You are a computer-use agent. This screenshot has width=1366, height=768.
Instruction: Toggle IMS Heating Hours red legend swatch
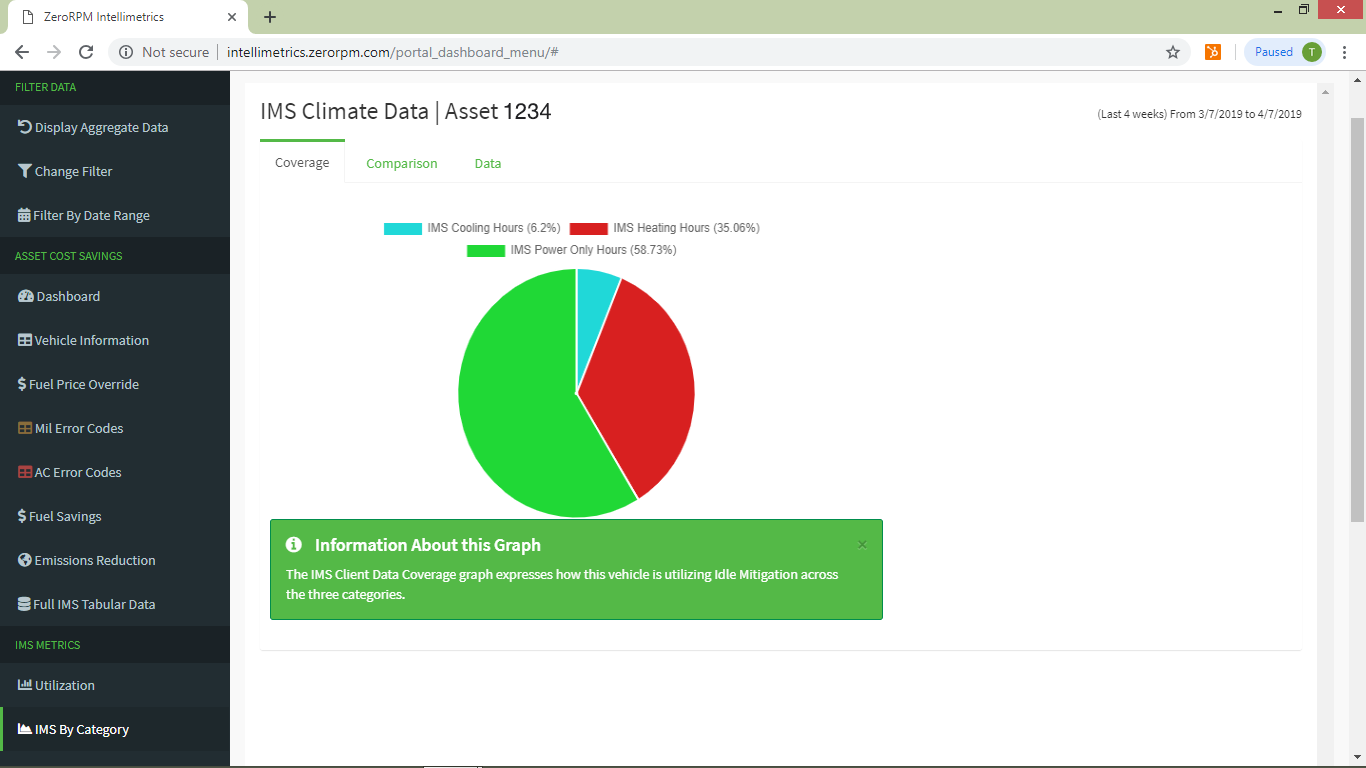(x=589, y=228)
